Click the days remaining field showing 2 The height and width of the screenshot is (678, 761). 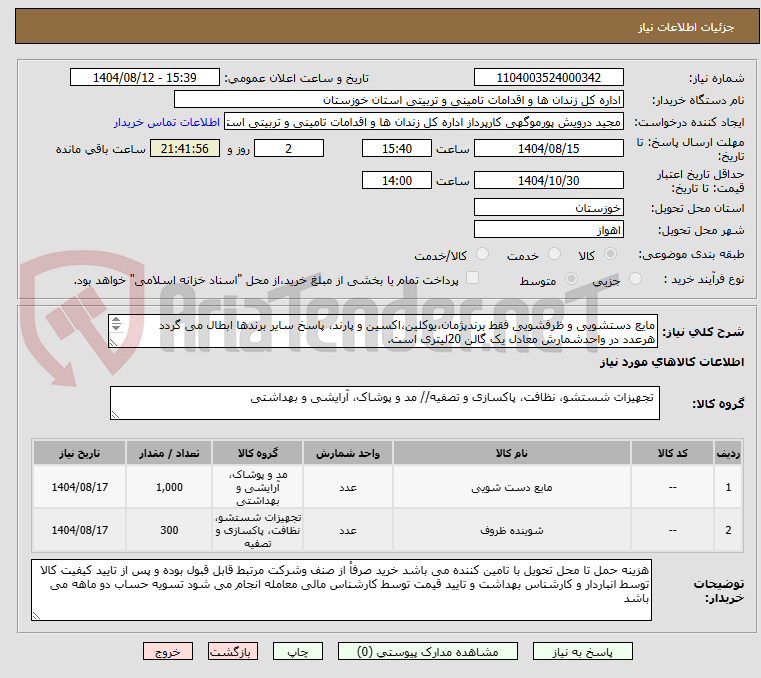point(289,149)
